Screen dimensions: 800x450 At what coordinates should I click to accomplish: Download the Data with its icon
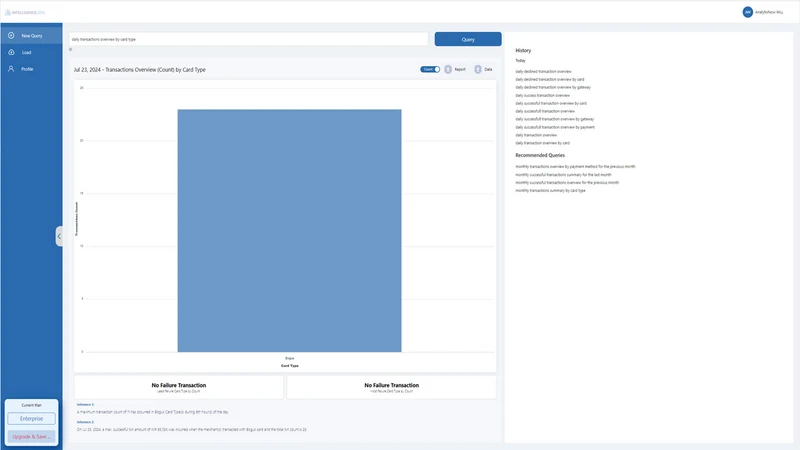(478, 69)
